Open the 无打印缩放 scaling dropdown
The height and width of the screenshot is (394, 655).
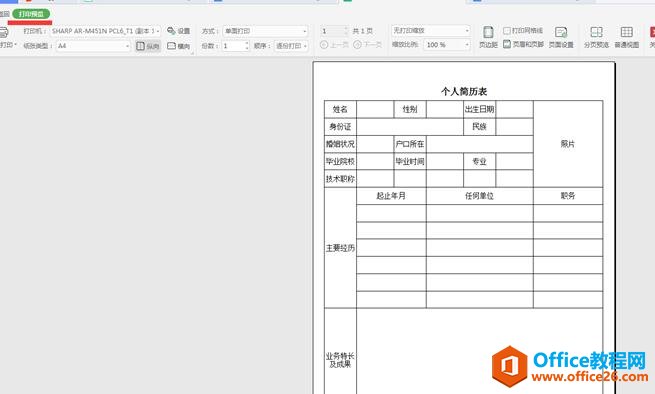coord(431,31)
